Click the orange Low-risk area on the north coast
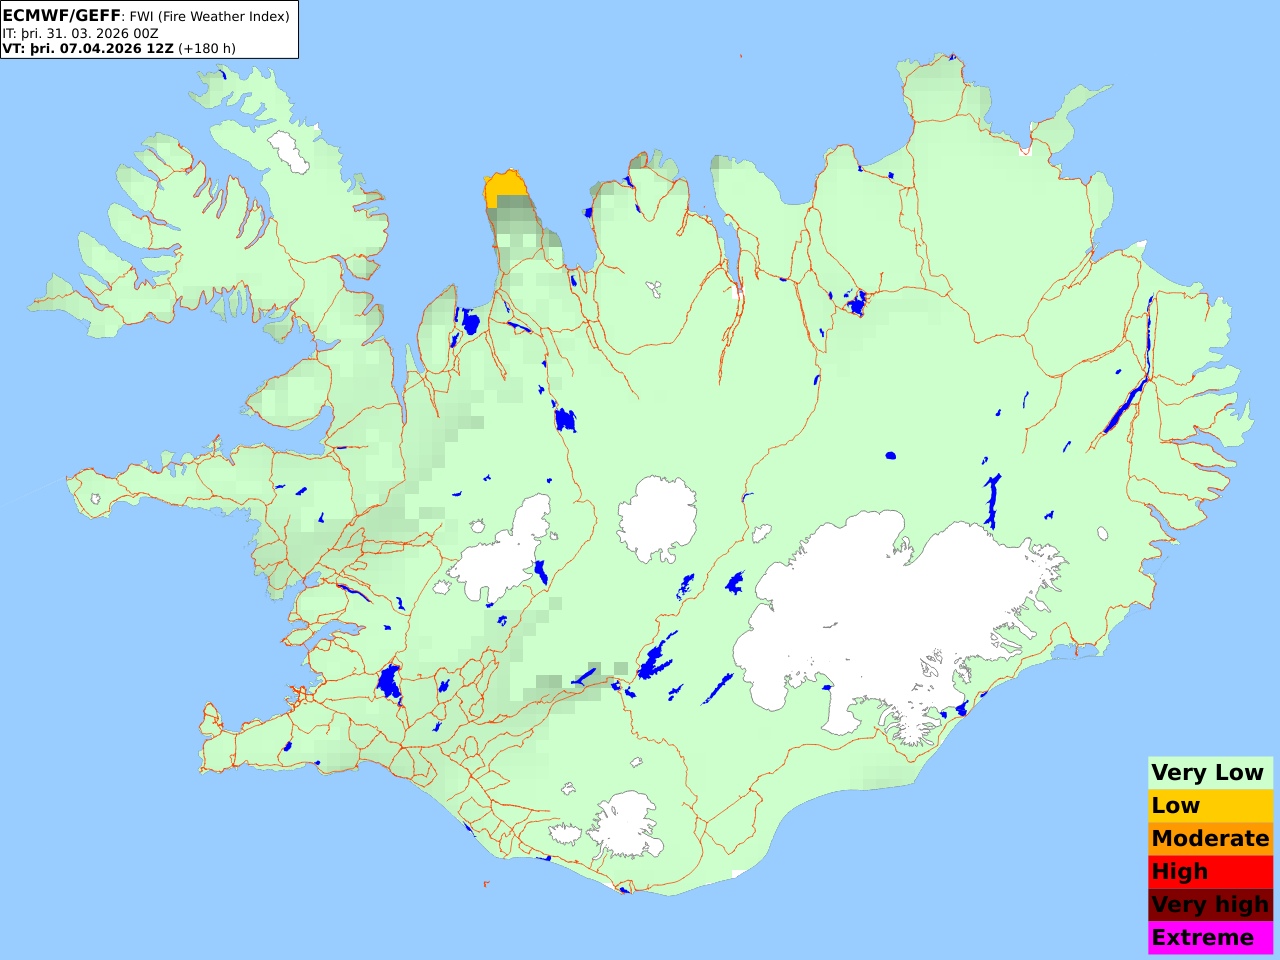Viewport: 1280px width, 960px height. coord(506,188)
